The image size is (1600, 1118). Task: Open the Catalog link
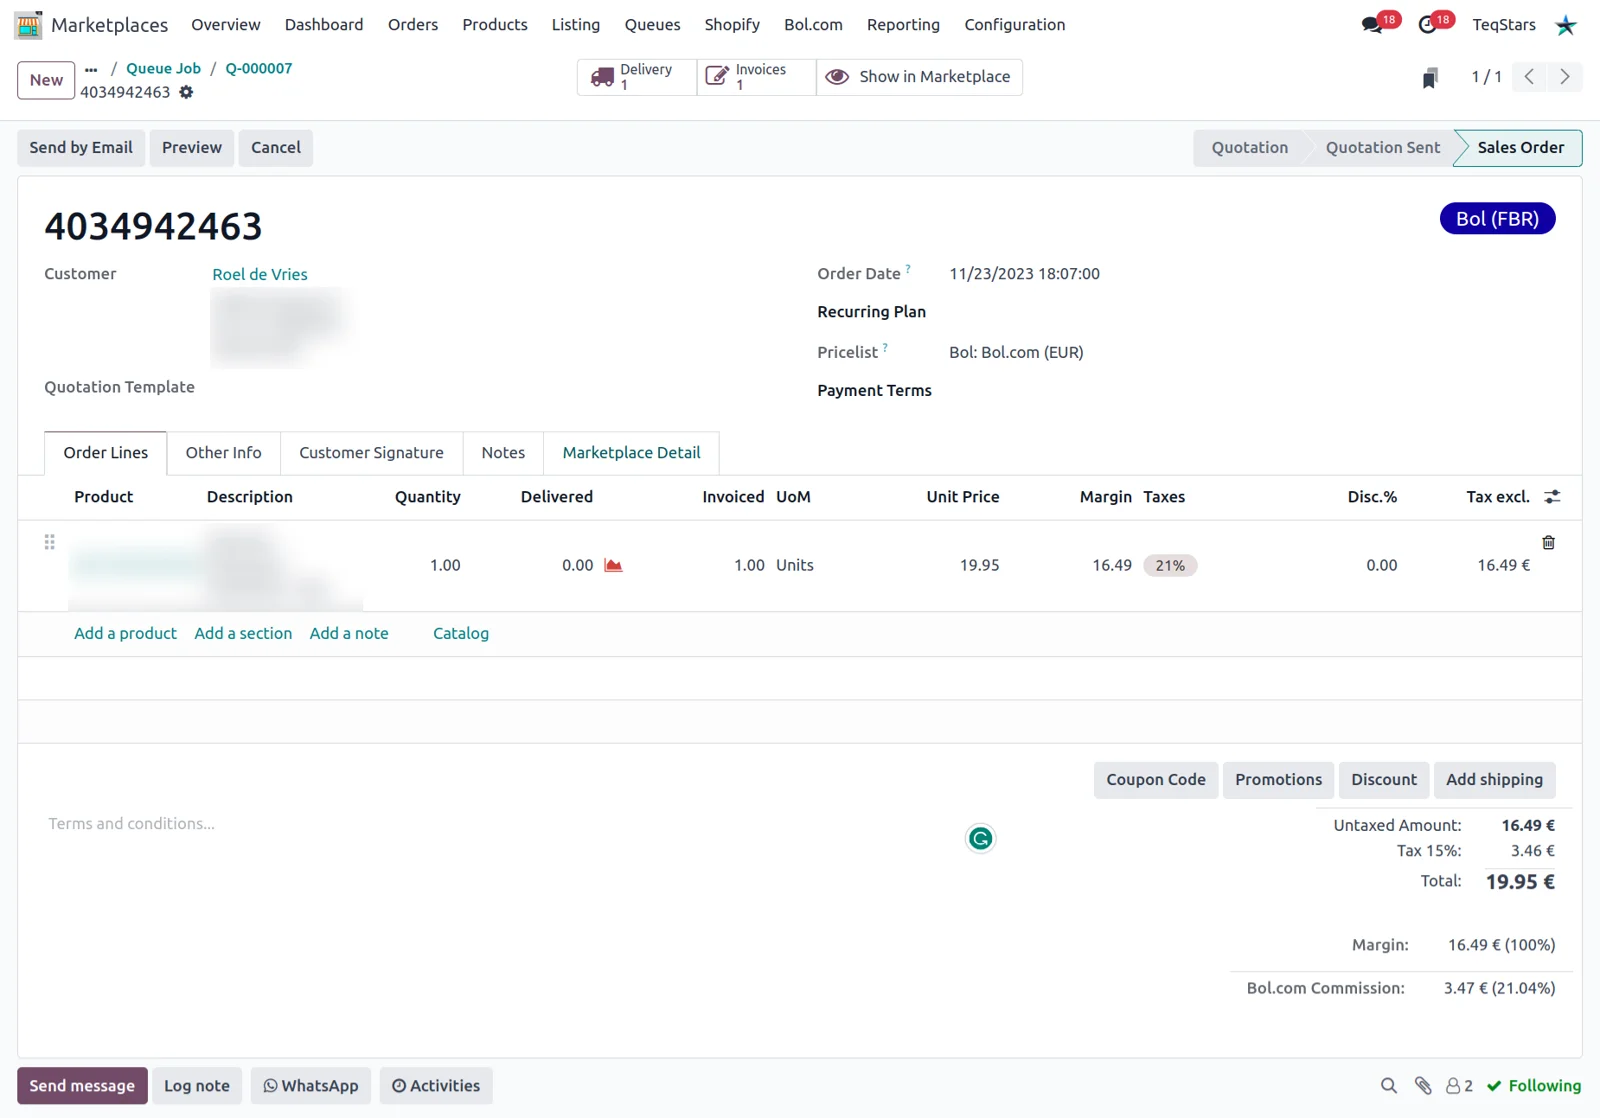(461, 634)
